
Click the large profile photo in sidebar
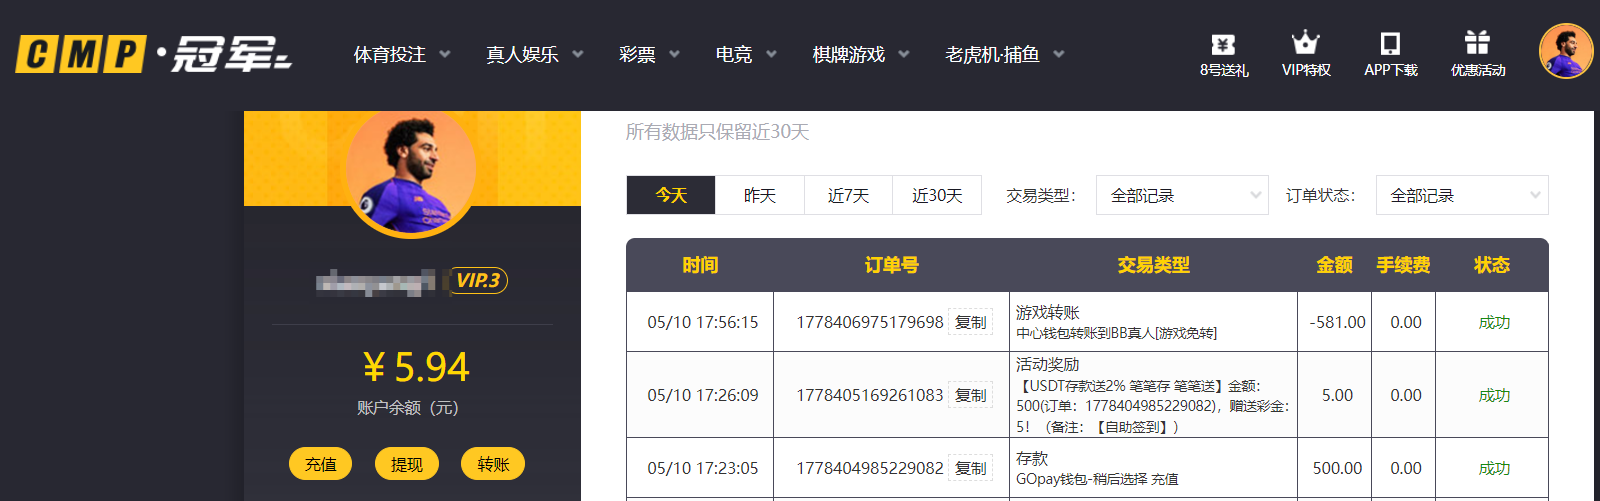pos(411,174)
